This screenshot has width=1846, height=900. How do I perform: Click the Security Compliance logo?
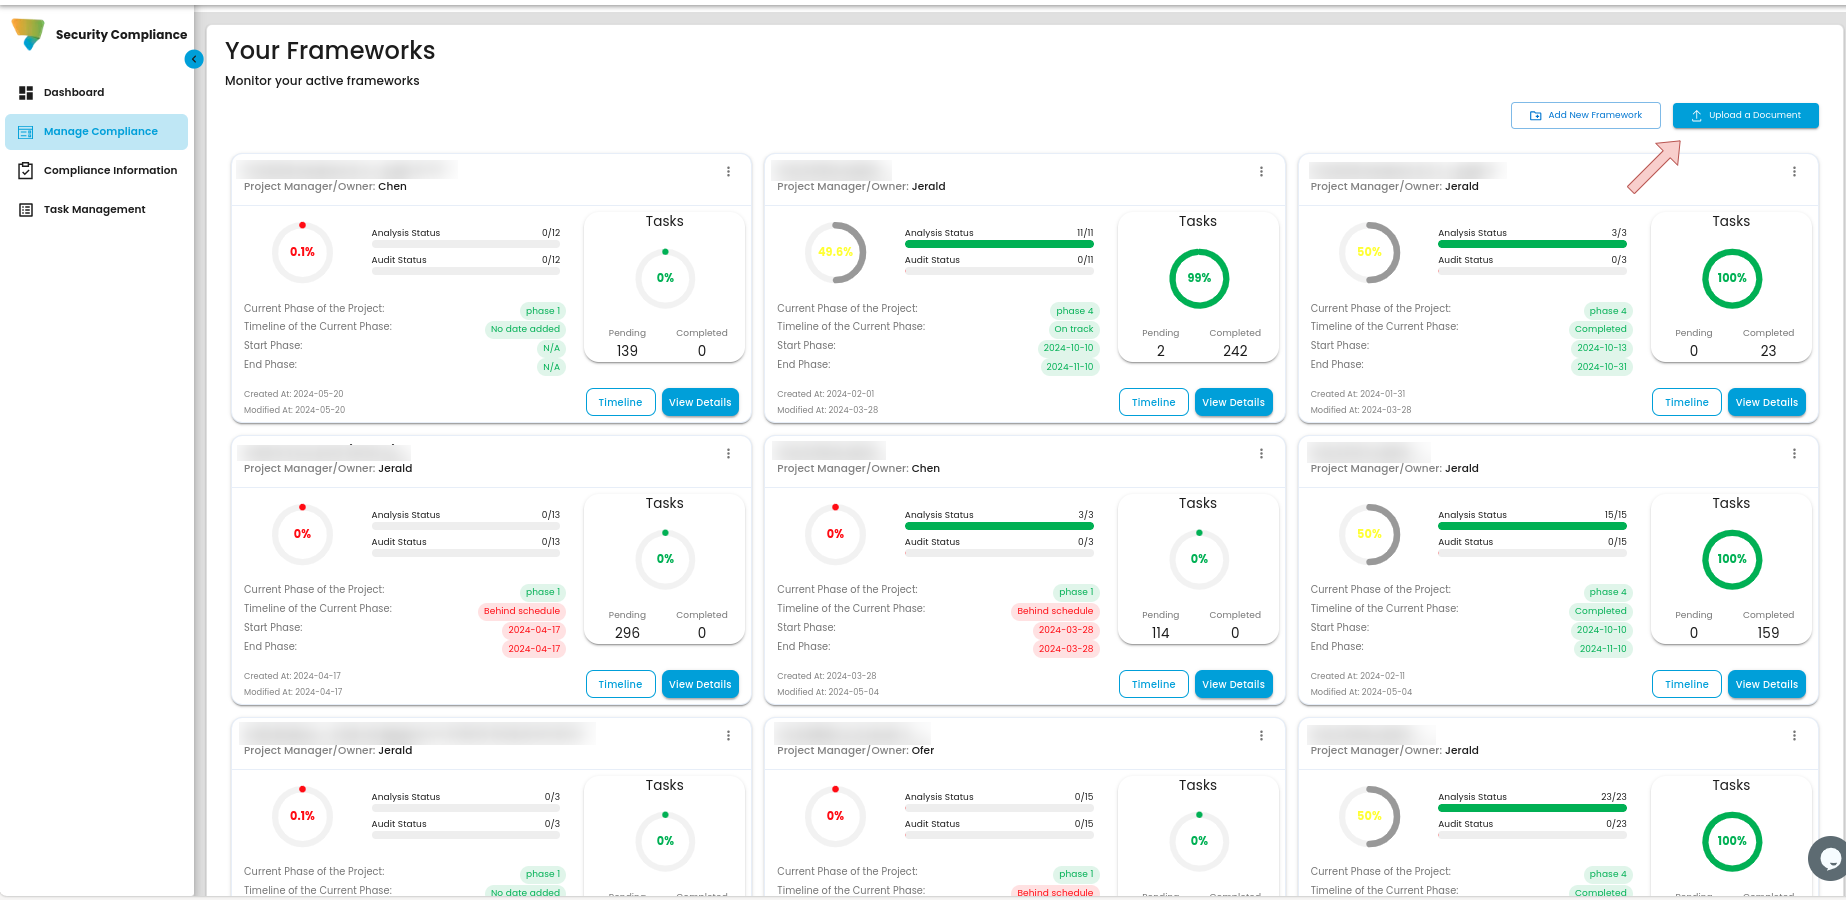(28, 33)
